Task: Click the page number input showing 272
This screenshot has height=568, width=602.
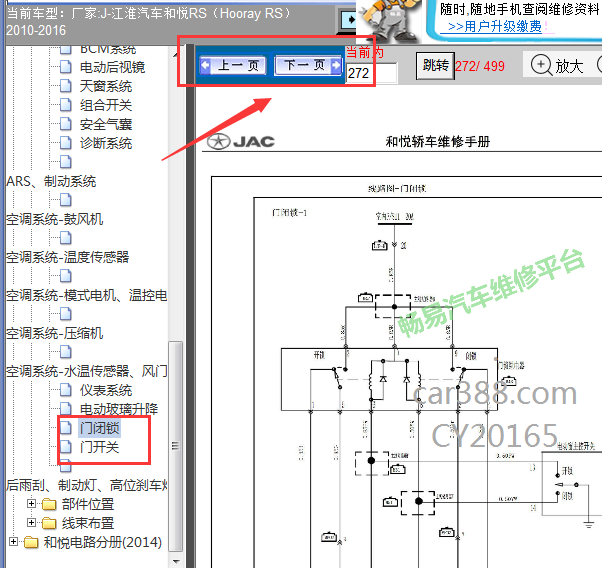Action: pyautogui.click(x=371, y=73)
